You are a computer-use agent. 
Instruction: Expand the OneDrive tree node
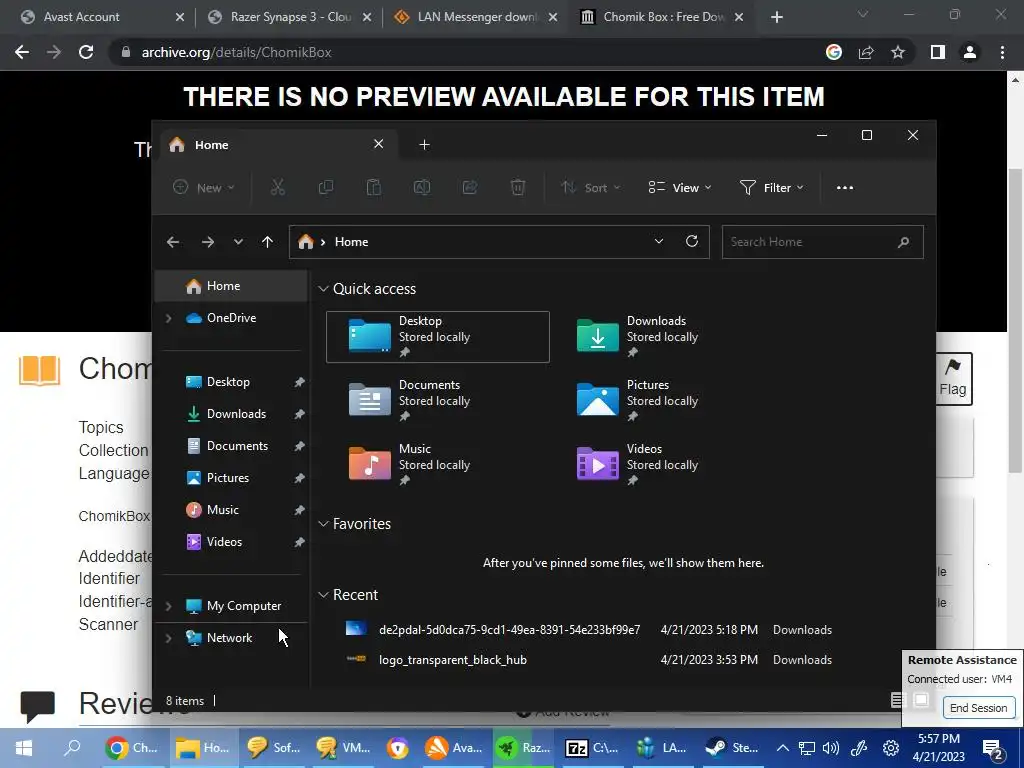pyautogui.click(x=168, y=318)
